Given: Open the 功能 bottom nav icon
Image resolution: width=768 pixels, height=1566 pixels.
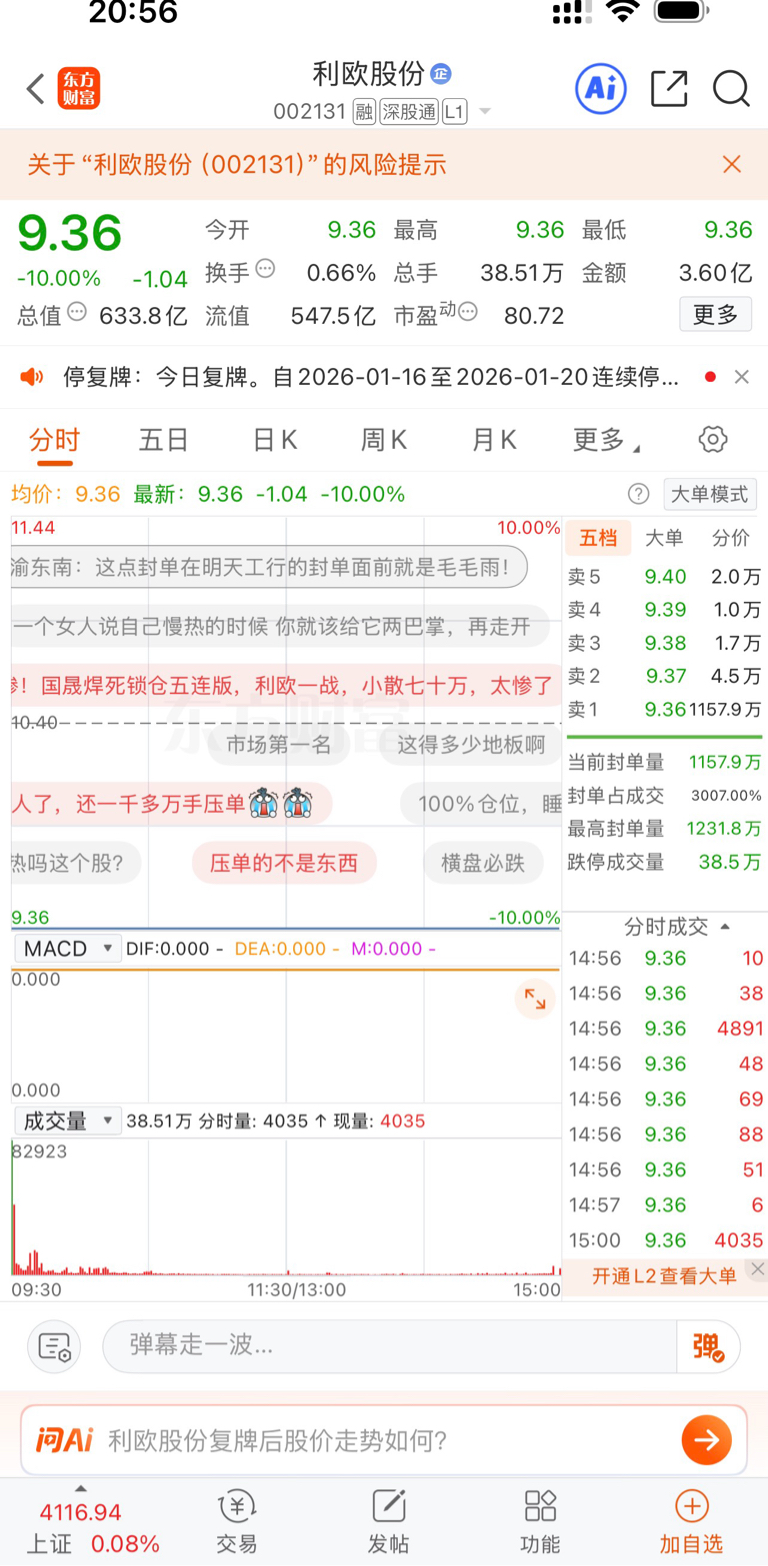Looking at the screenshot, I should point(540,1521).
